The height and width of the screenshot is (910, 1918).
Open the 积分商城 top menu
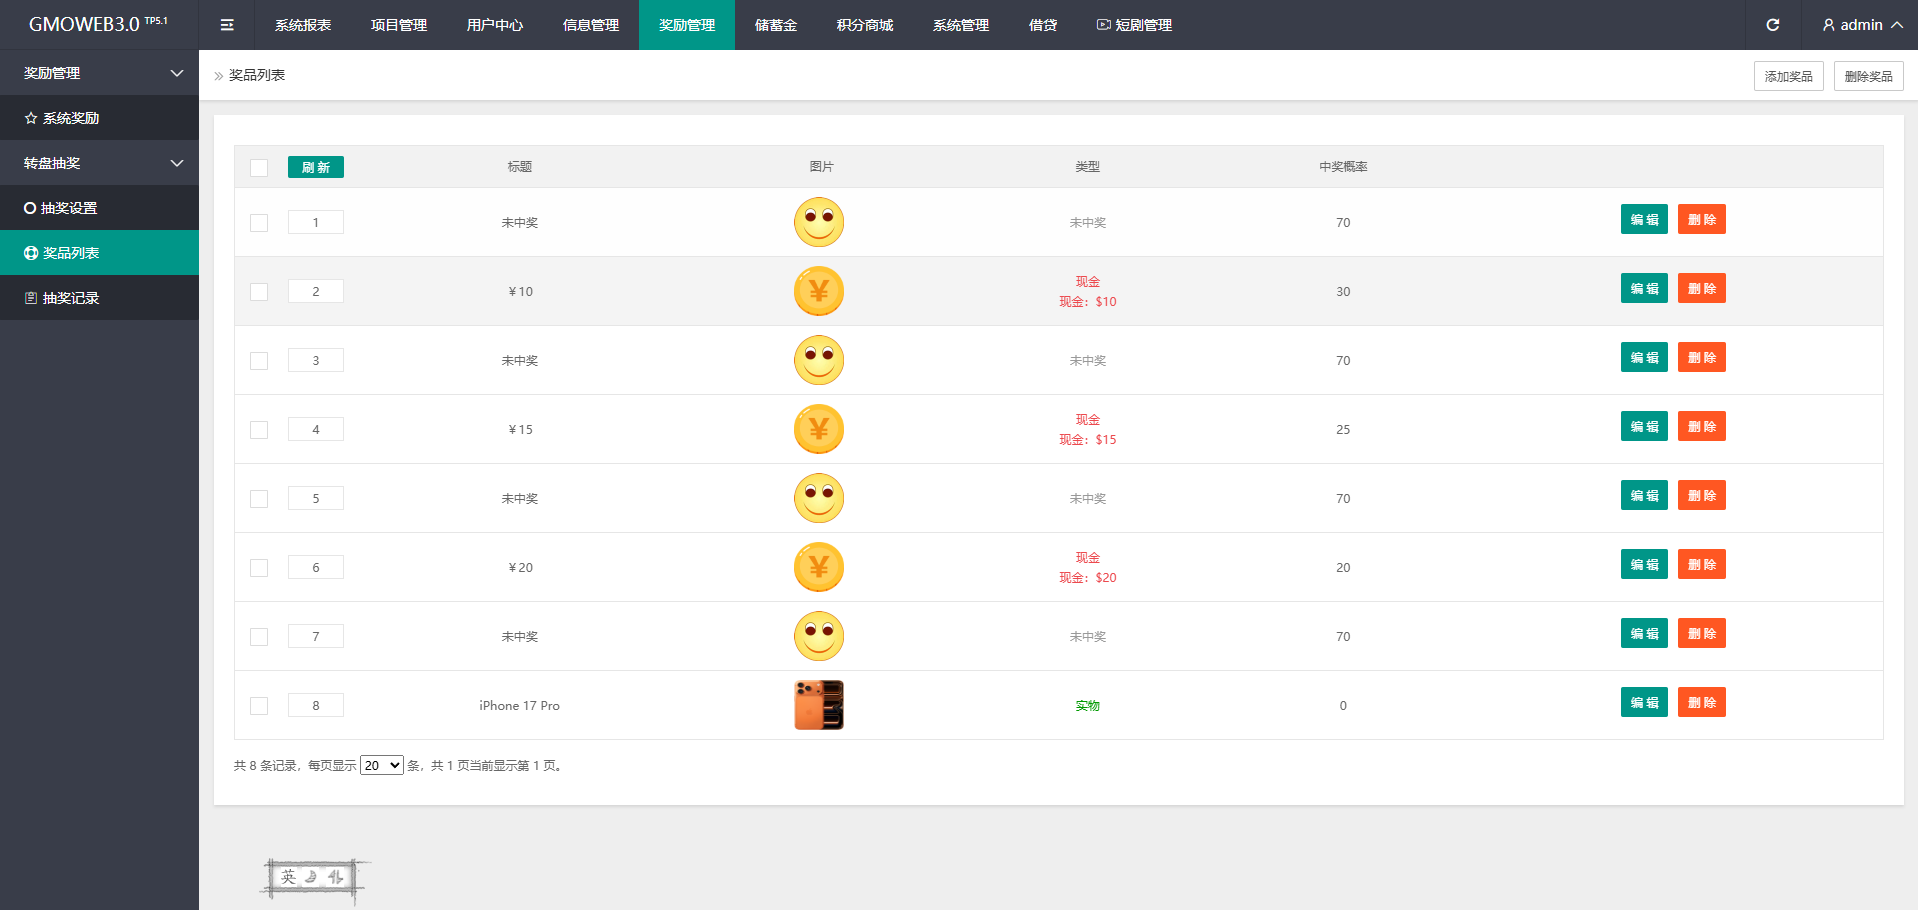(x=864, y=25)
